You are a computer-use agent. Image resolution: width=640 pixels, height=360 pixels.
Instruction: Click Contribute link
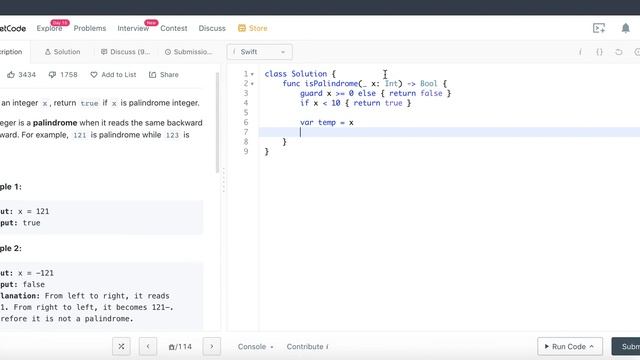307,347
